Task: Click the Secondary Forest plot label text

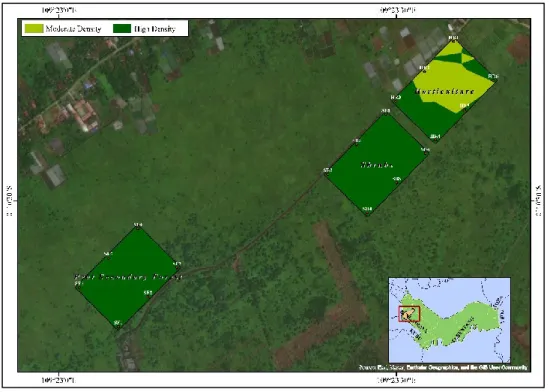Action: [x=128, y=277]
